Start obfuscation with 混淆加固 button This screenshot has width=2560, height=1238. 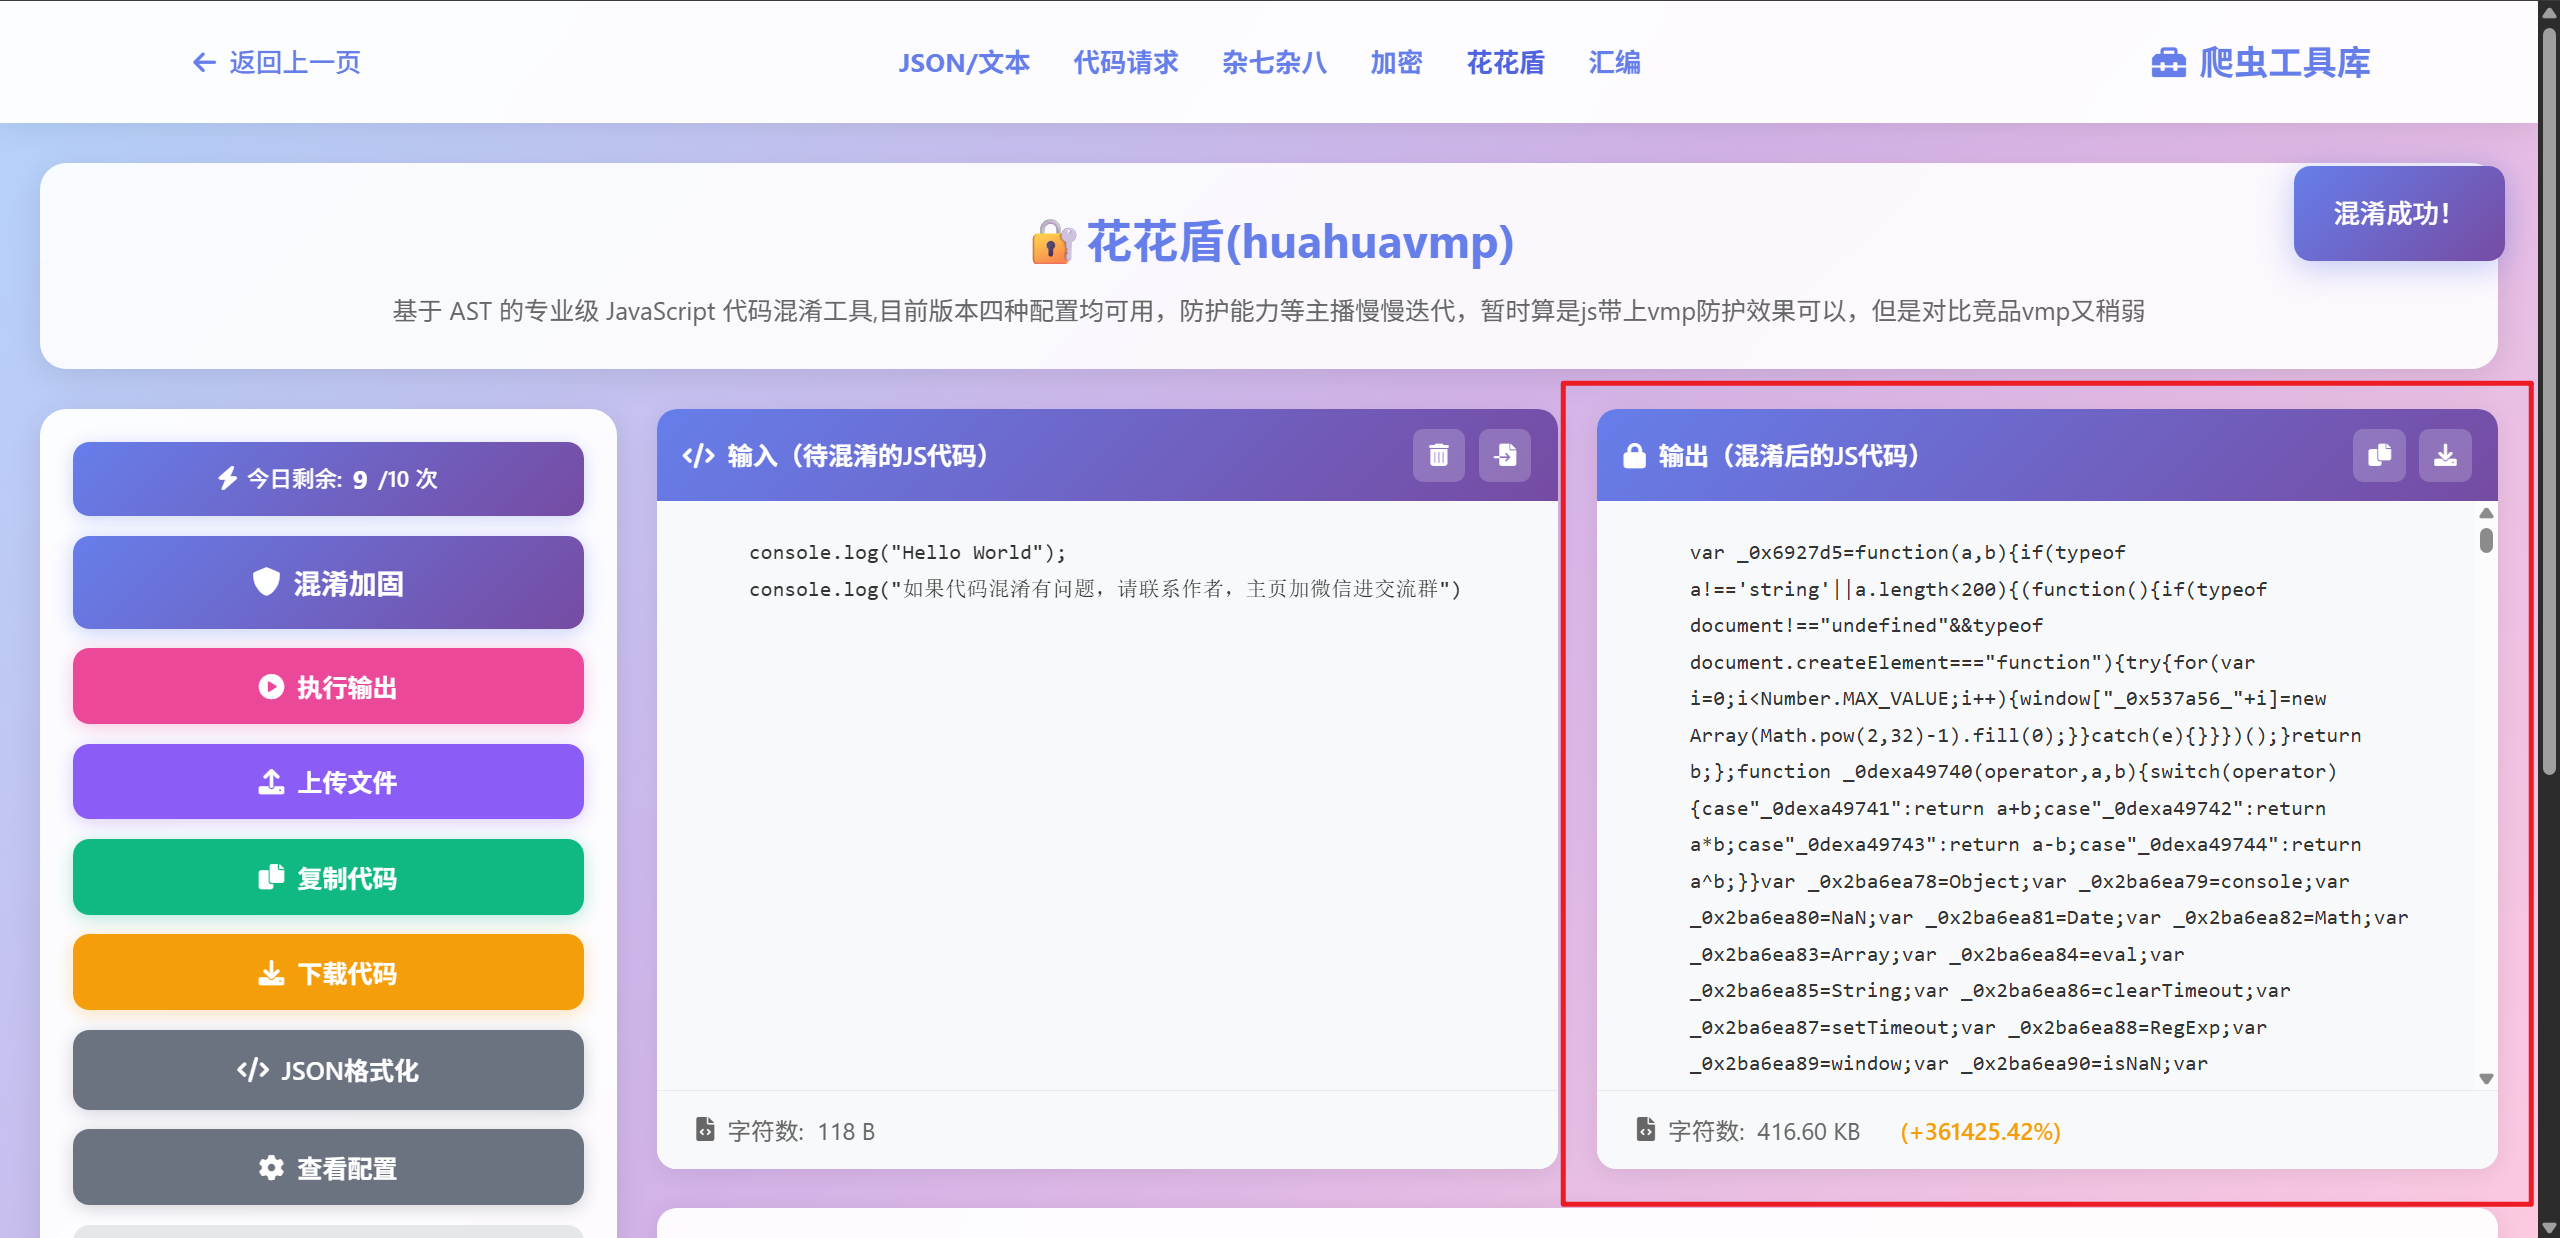pos(328,583)
